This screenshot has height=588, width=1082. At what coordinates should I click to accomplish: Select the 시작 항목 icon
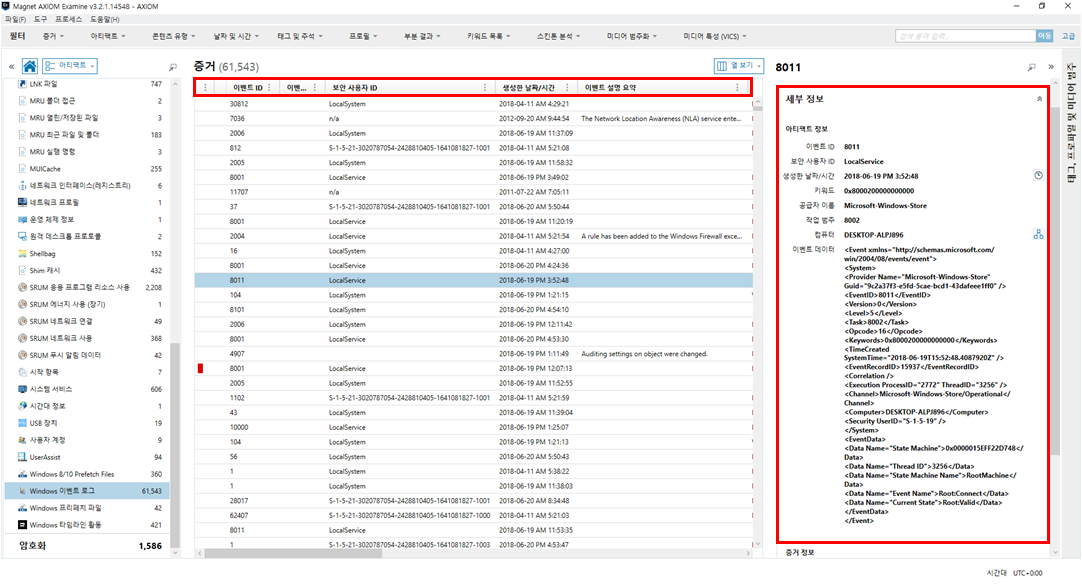coord(22,372)
